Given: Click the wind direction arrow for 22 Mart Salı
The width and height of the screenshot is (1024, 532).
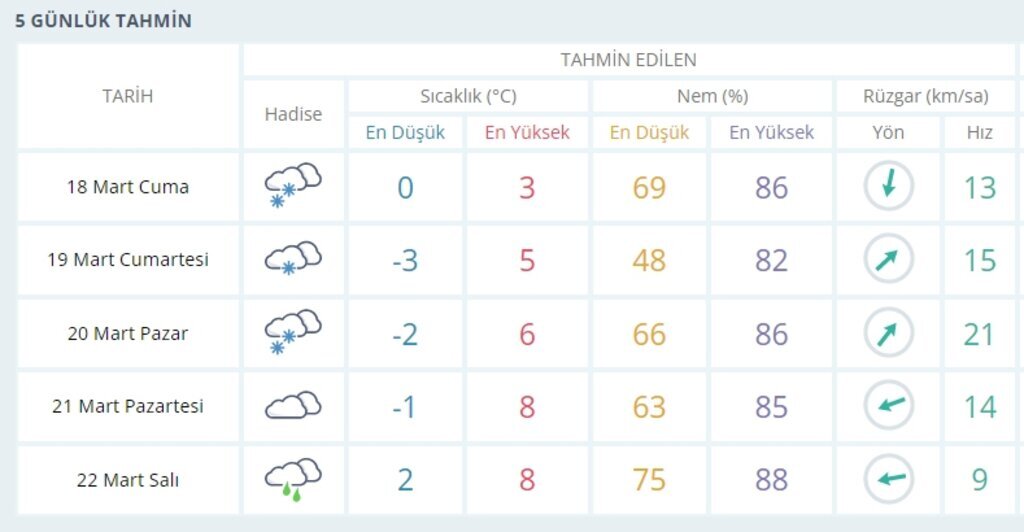Looking at the screenshot, I should coord(887,479).
